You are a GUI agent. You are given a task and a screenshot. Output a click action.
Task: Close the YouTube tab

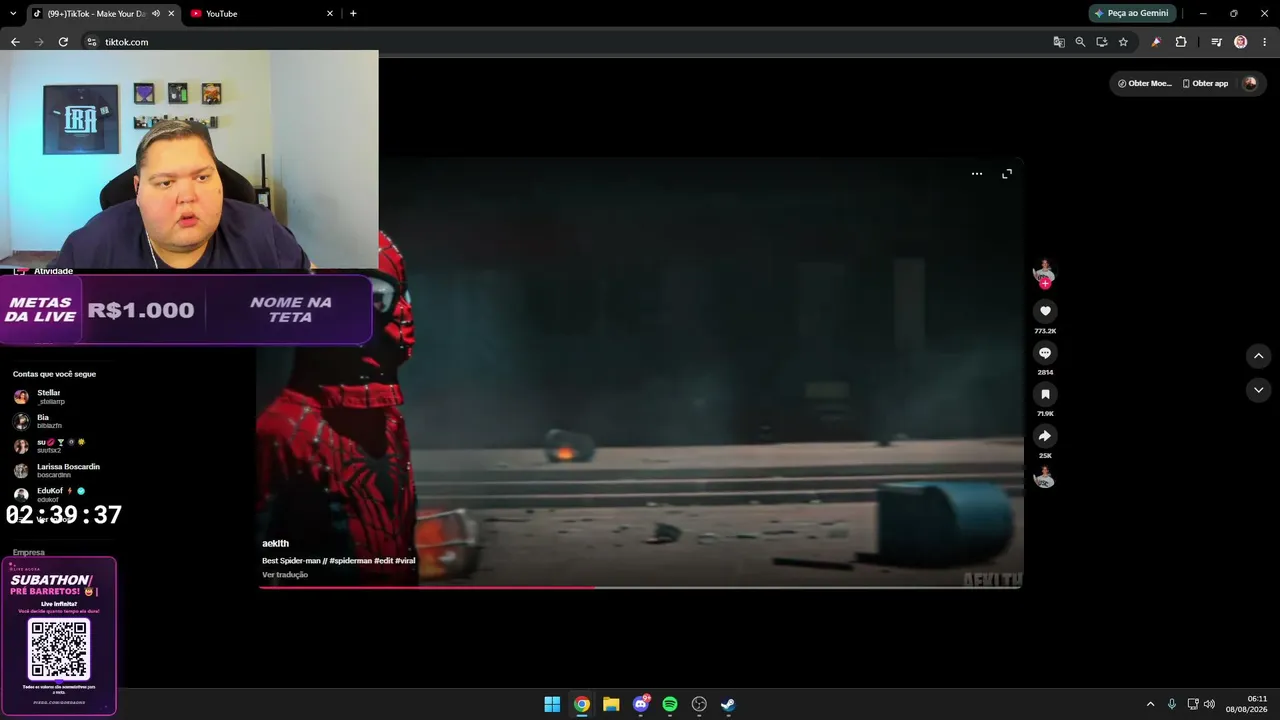(x=329, y=14)
